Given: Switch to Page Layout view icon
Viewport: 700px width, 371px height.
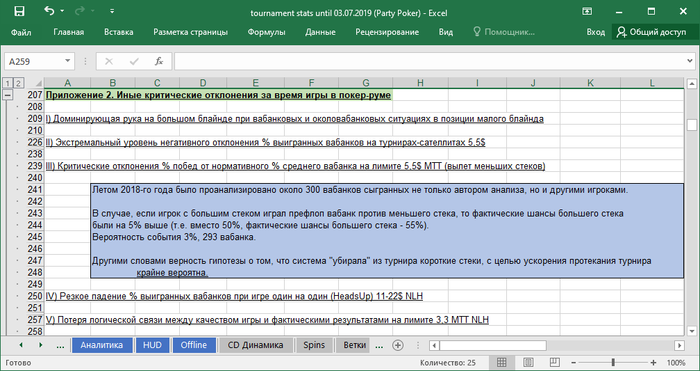Looking at the screenshot, I should (528, 362).
